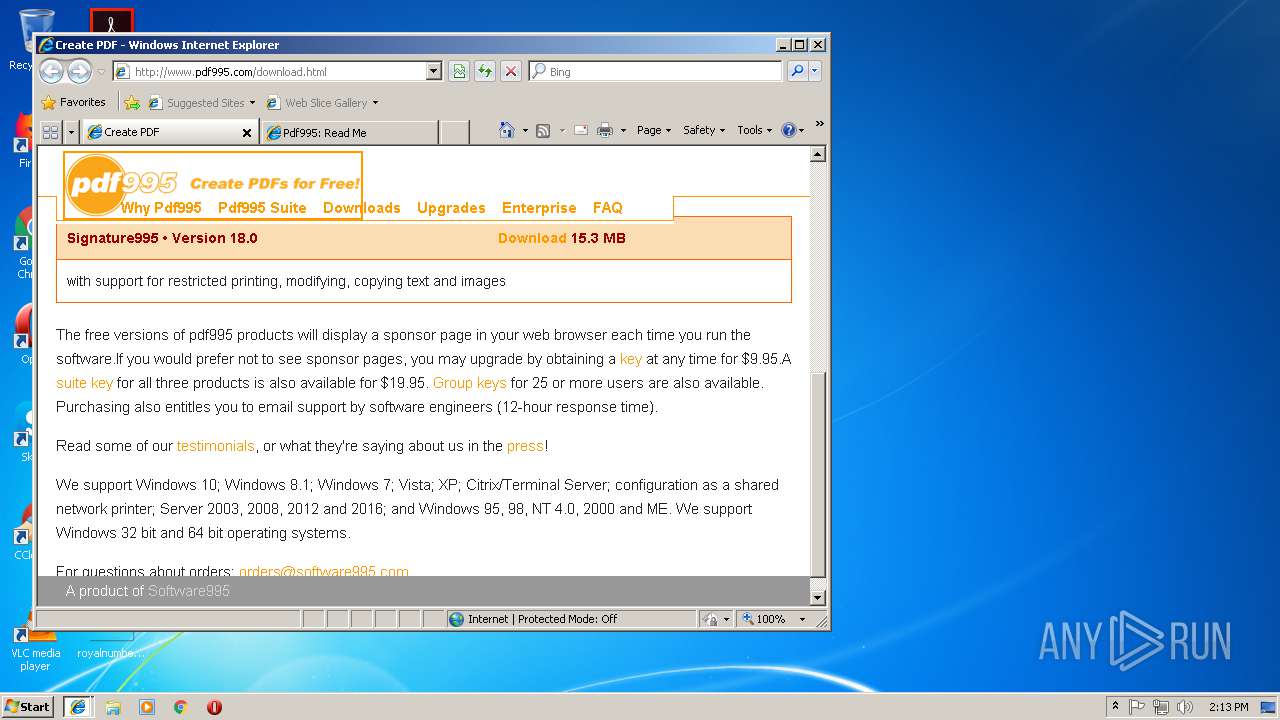
Task: Close the Create PDF tab
Action: point(247,132)
